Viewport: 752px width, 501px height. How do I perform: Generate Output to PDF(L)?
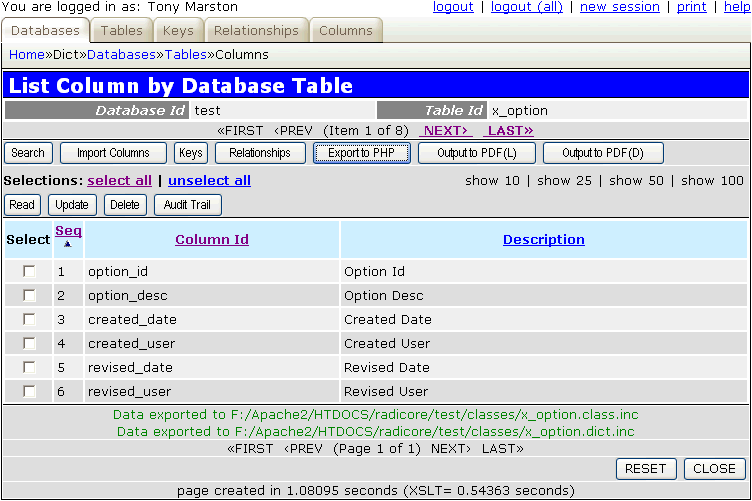[x=477, y=153]
